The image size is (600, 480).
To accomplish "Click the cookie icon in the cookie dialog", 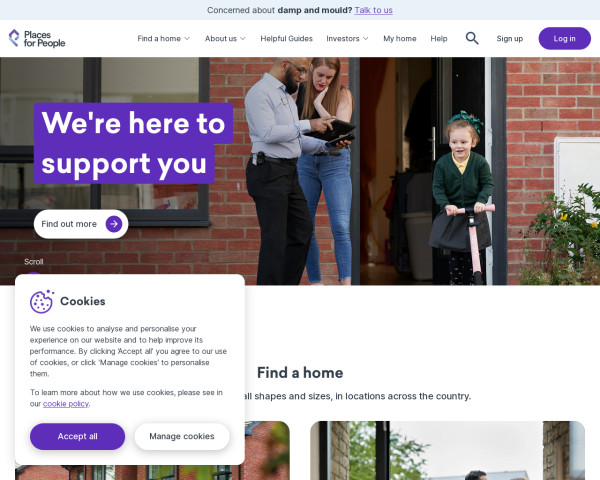I will coord(42,301).
